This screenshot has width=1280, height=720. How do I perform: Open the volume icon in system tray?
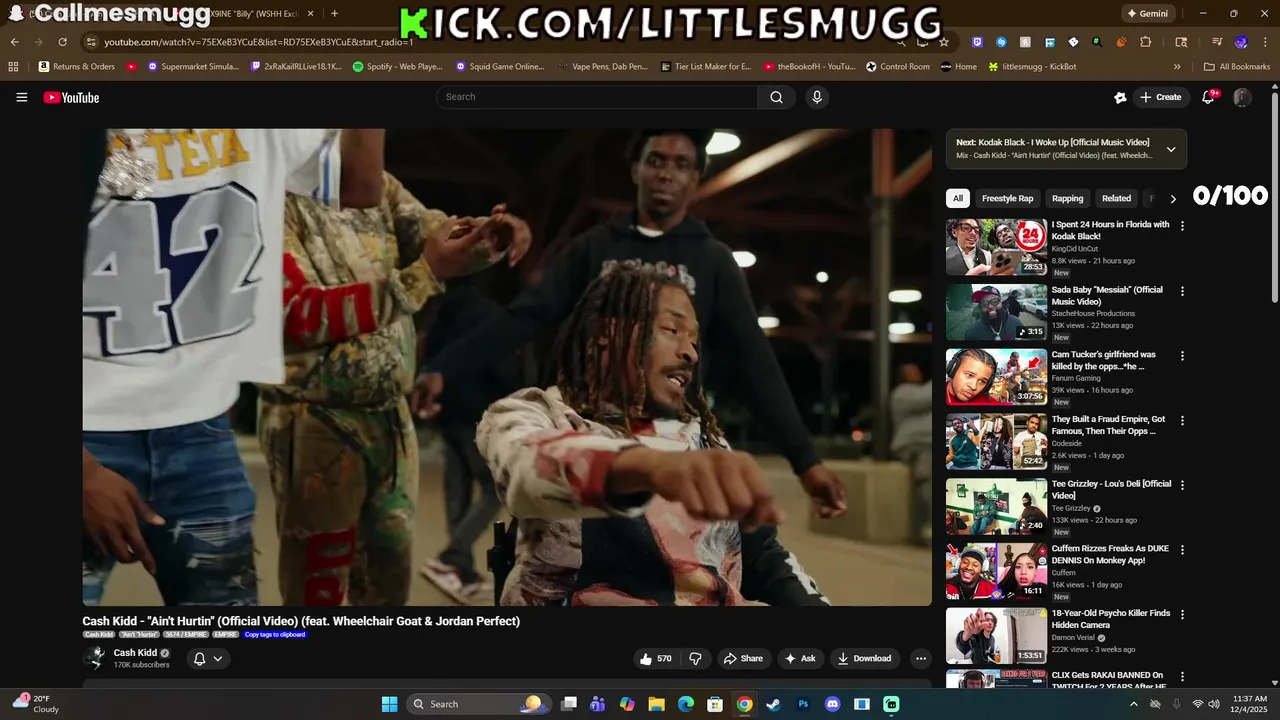(1214, 704)
